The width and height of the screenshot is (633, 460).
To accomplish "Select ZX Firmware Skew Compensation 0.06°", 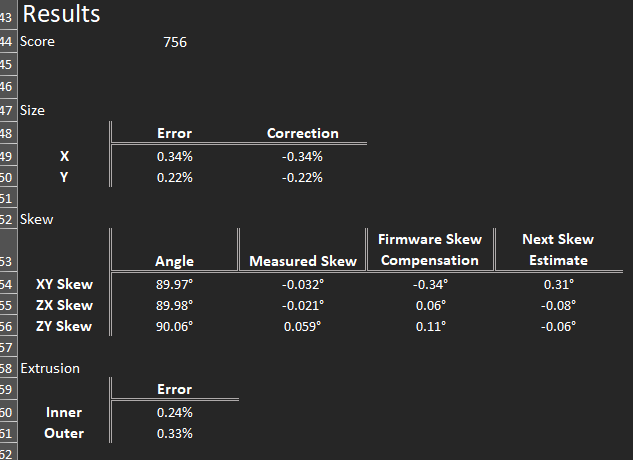I will pyautogui.click(x=430, y=305).
